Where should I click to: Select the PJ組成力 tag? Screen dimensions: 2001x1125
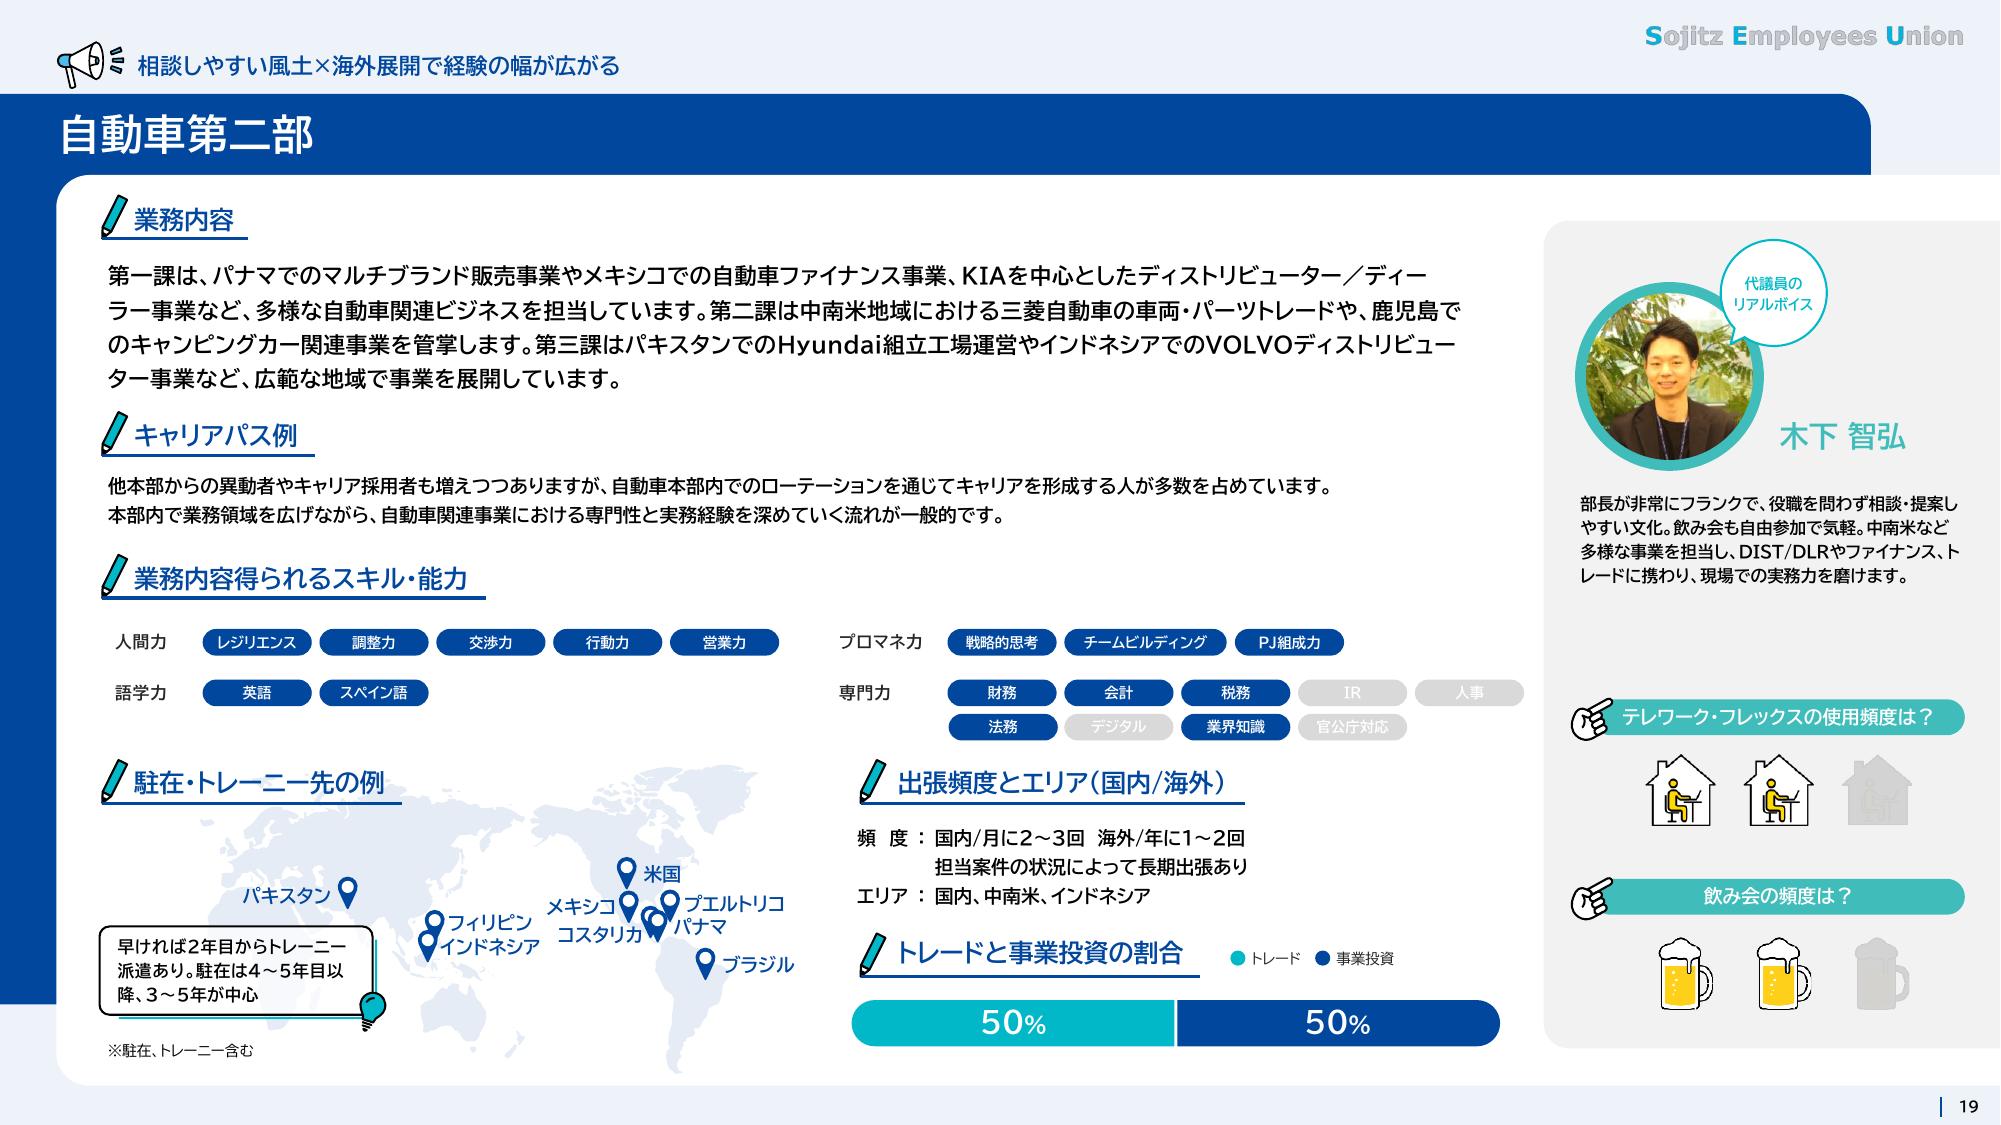(x=1289, y=643)
